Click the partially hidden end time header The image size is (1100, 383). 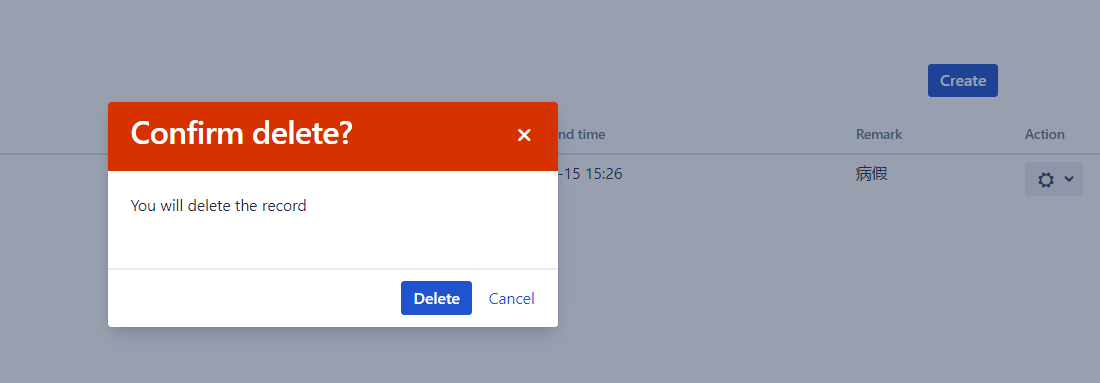[x=582, y=134]
